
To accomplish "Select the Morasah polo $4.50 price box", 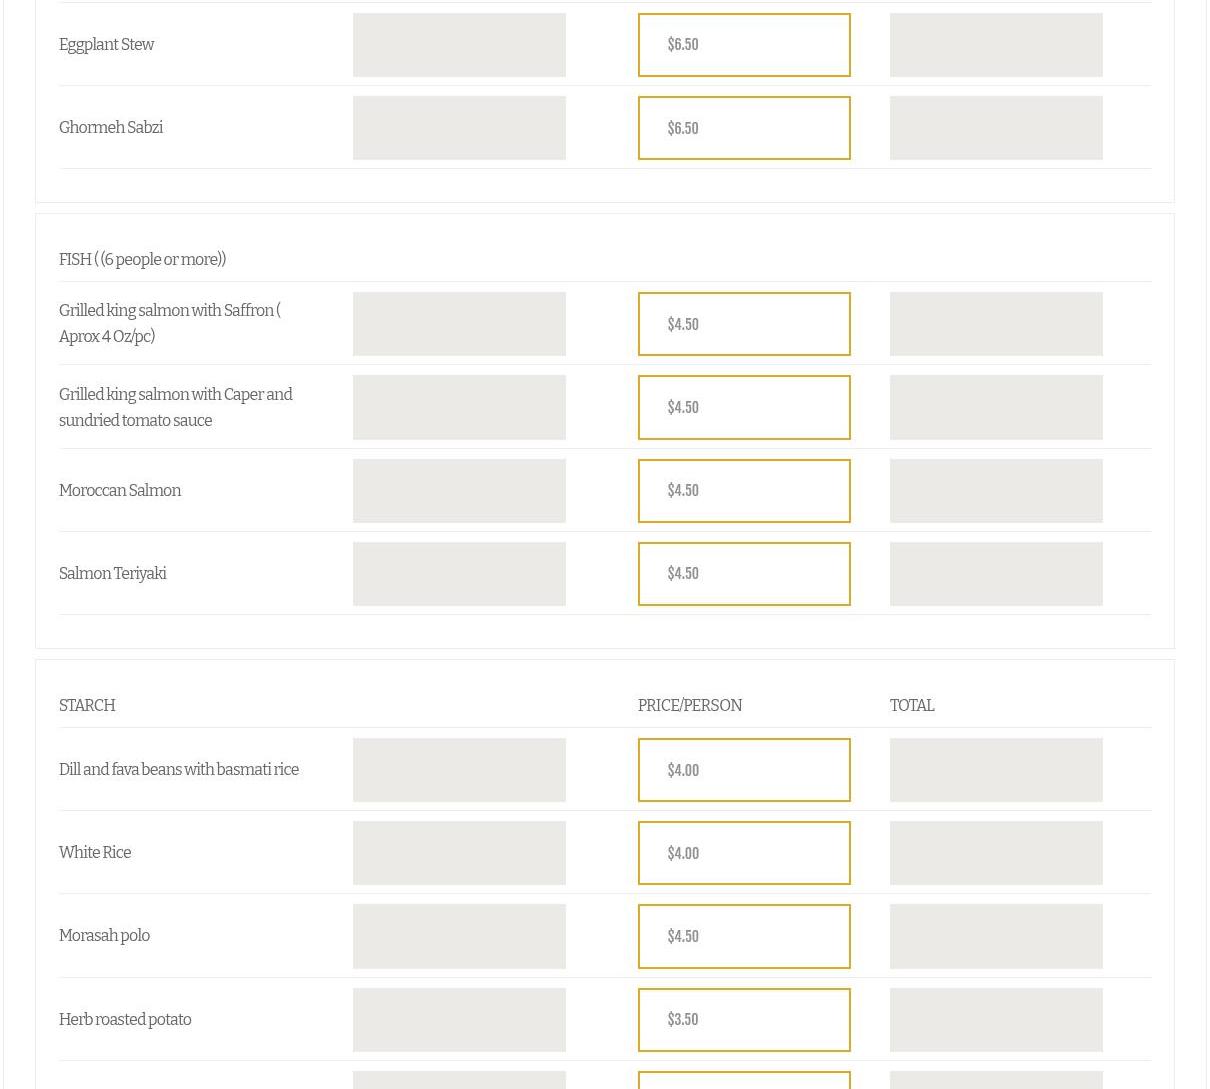I will point(744,936).
